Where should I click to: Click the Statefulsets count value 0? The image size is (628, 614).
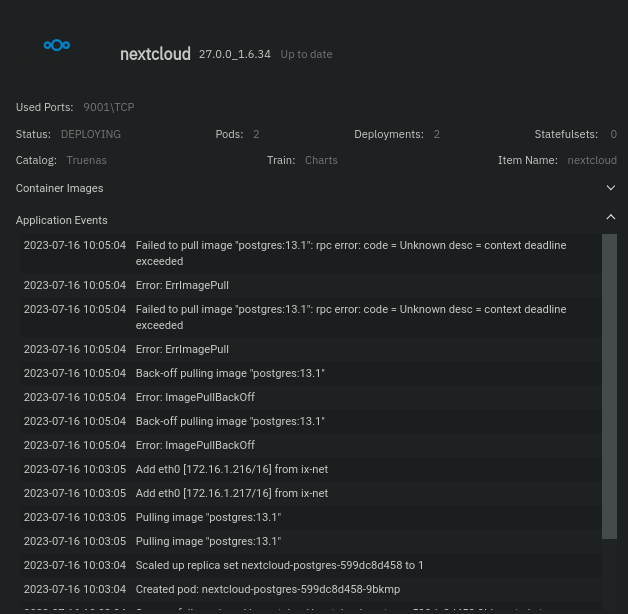[613, 134]
